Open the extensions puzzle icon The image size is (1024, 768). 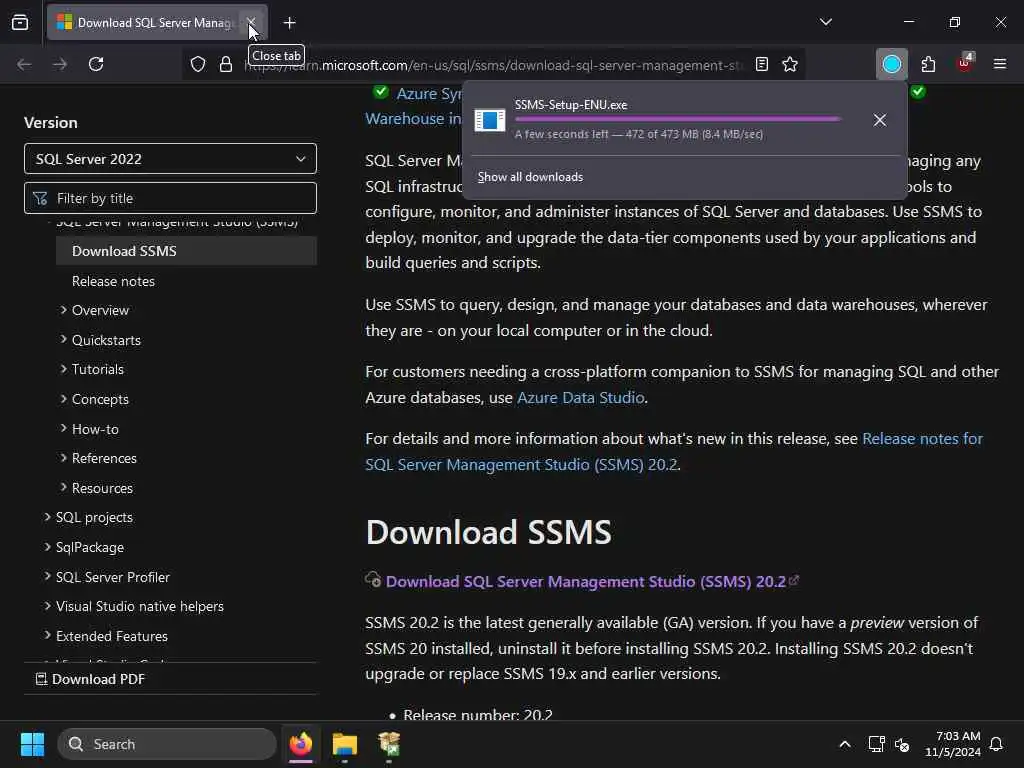(928, 64)
